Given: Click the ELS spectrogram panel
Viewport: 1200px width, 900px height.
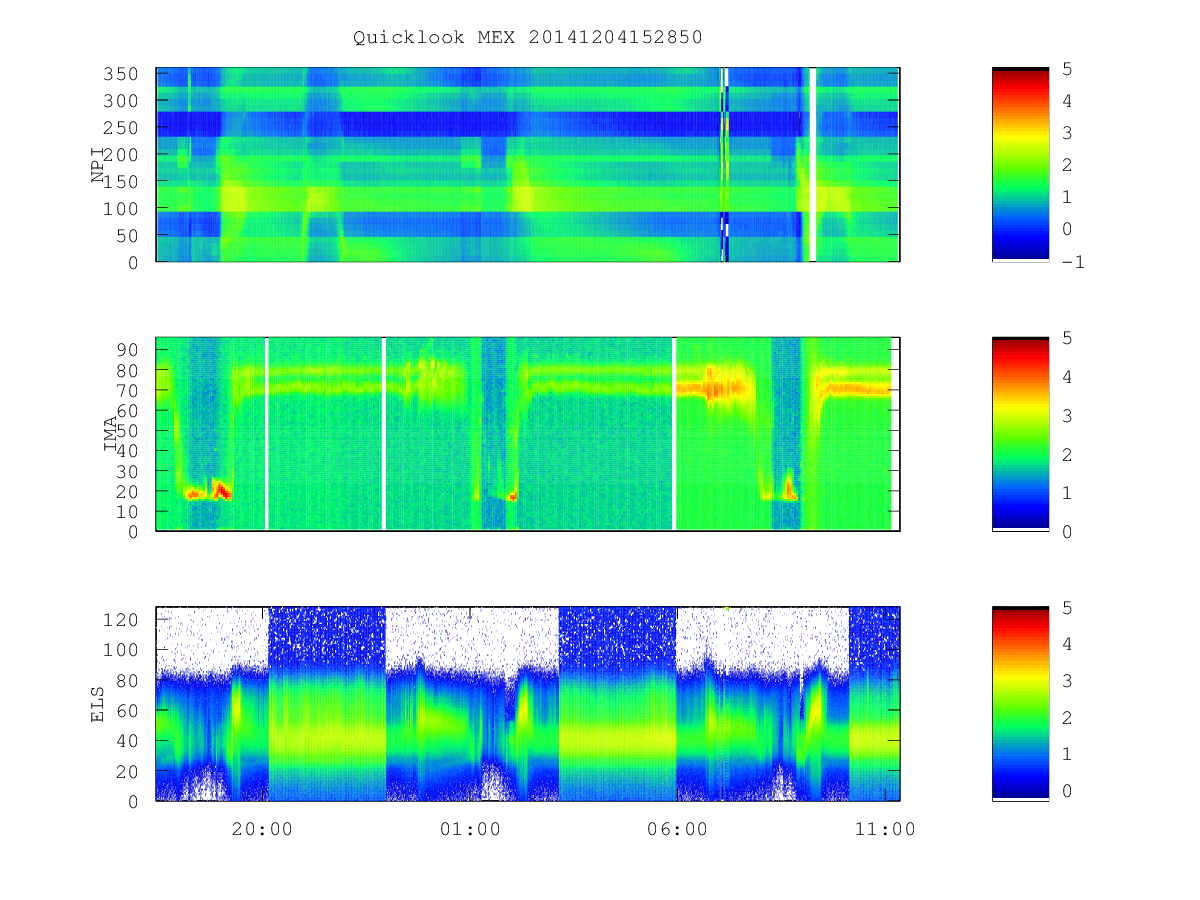Looking at the screenshot, I should 528,704.
